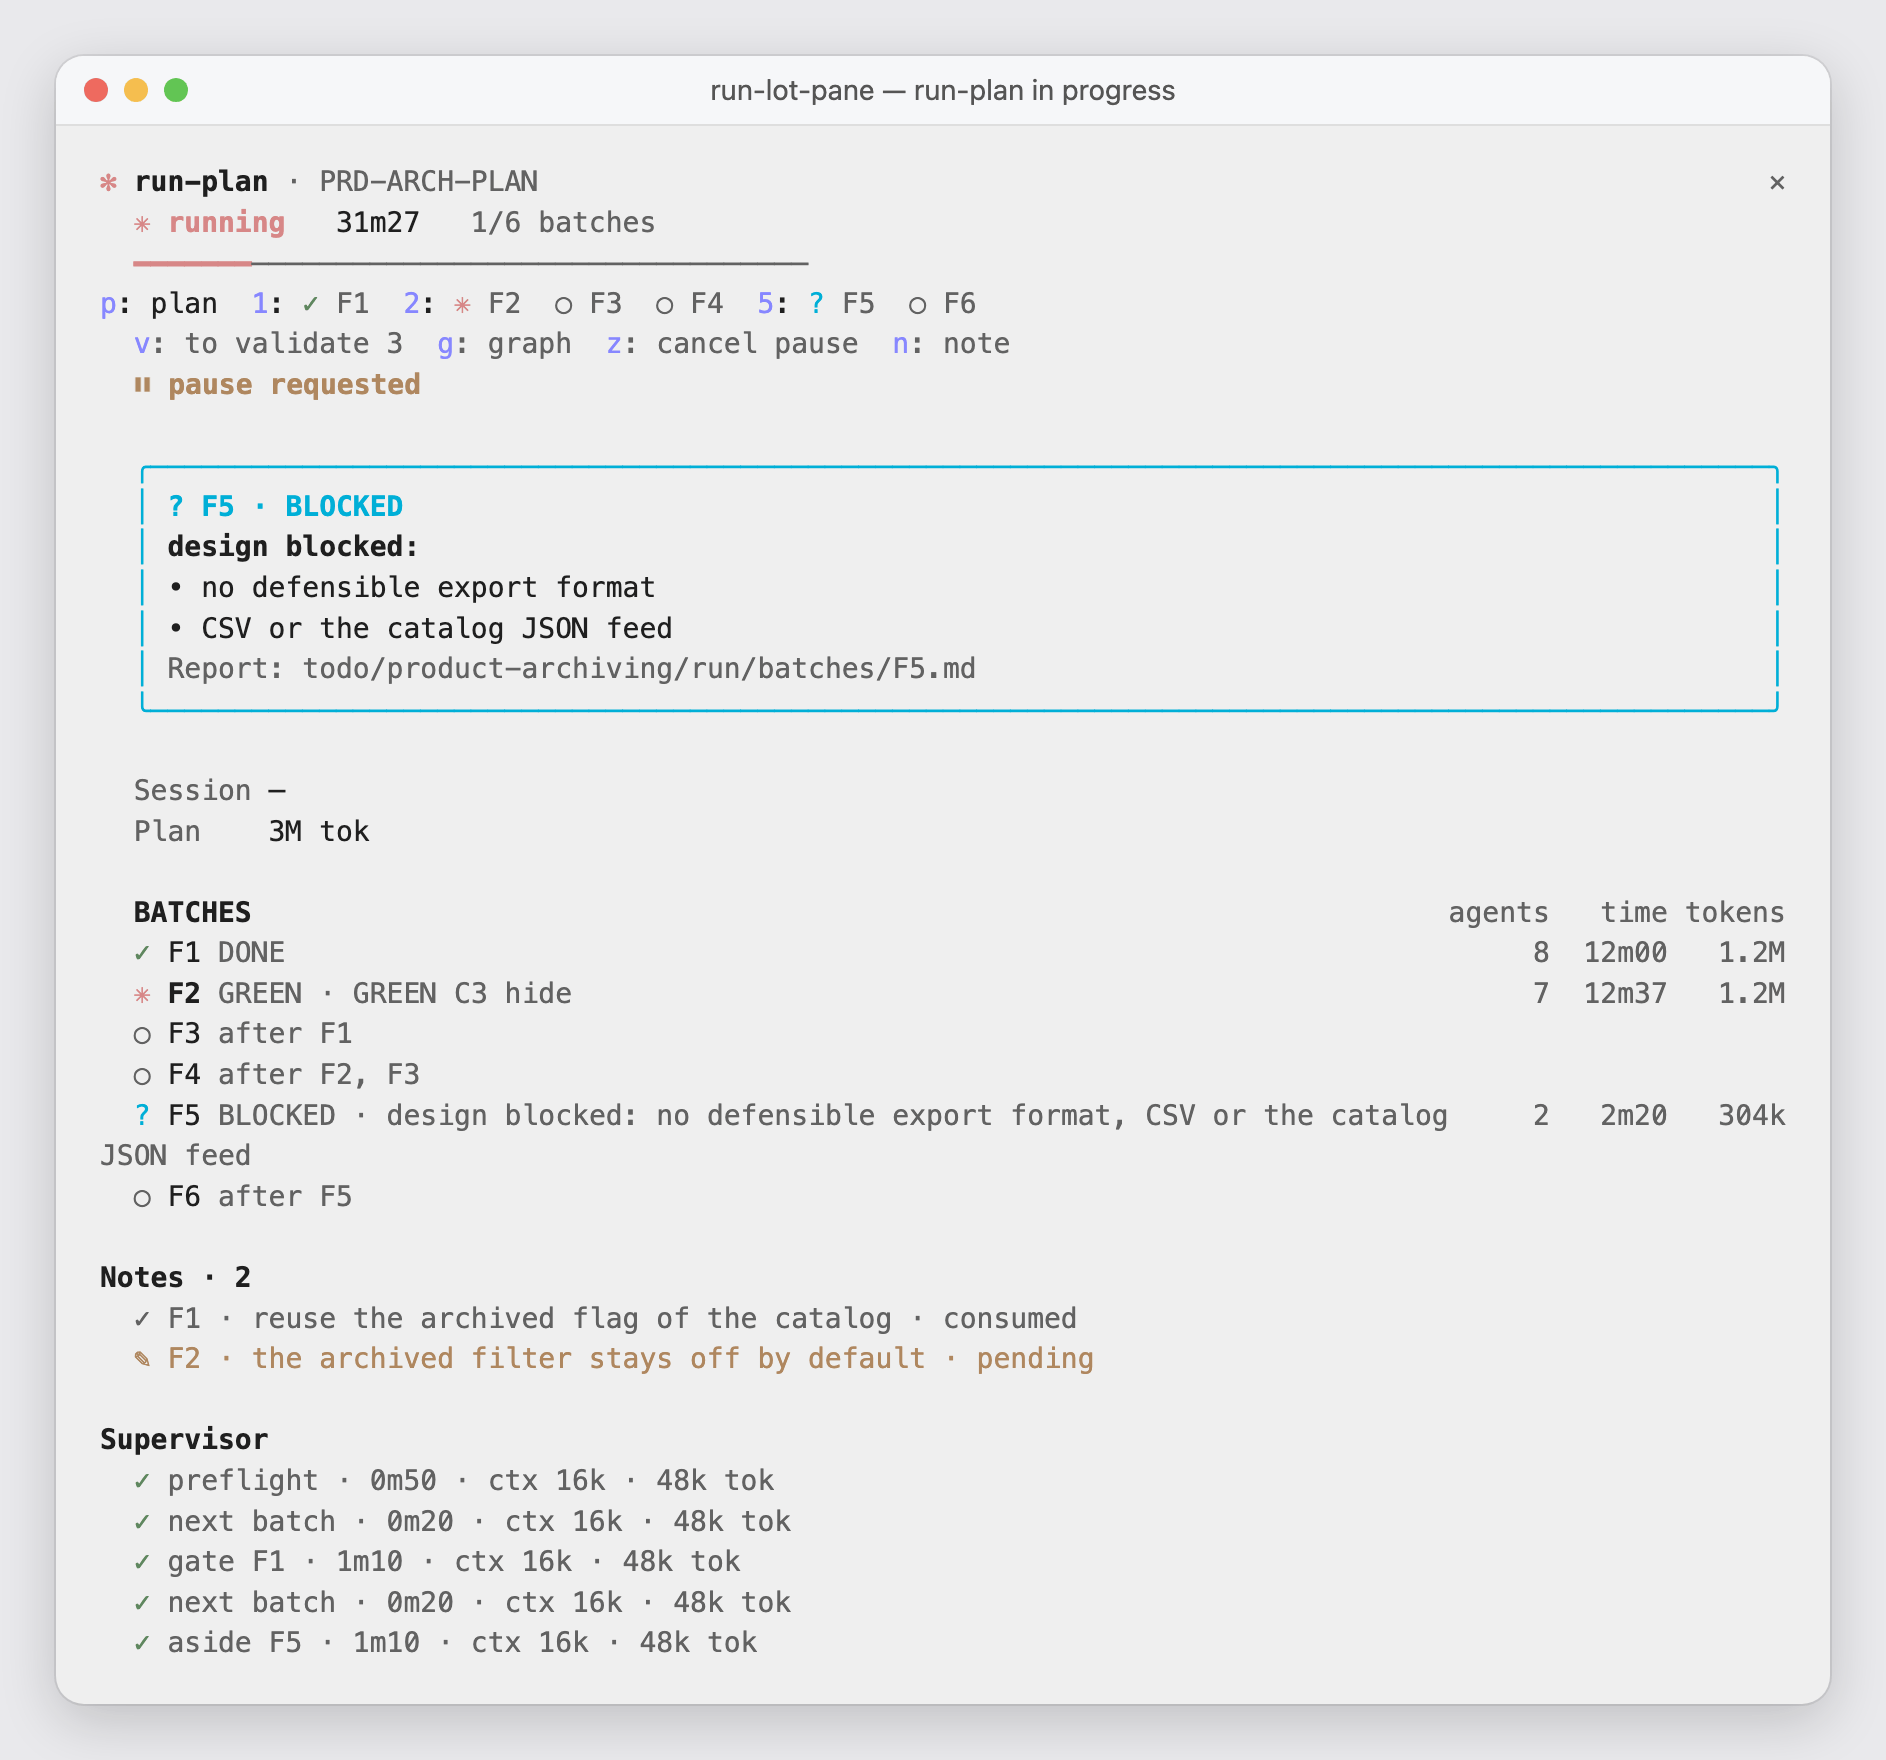Switch to the F2 running tab
Image resolution: width=1886 pixels, height=1760 pixels.
click(462, 304)
